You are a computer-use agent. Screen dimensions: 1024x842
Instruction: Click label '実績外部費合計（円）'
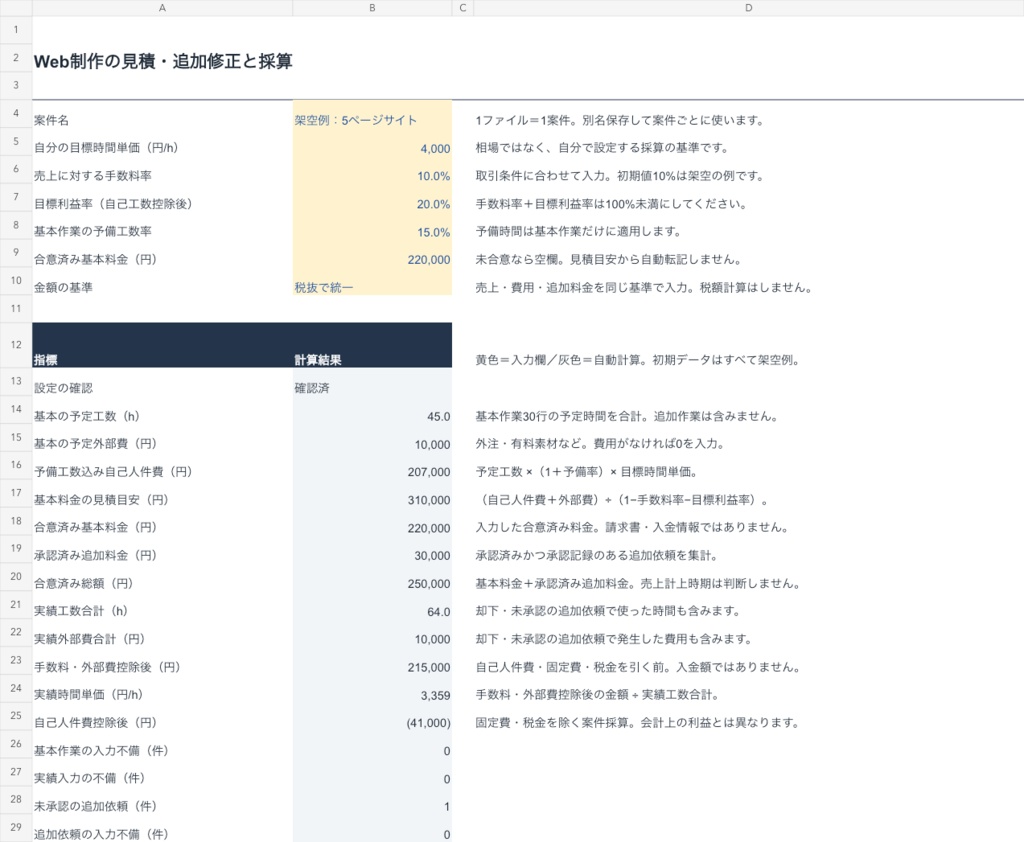pyautogui.click(x=89, y=639)
